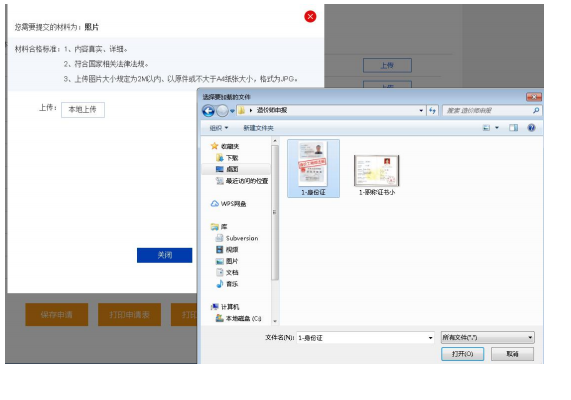571x400 pixels.
Task: Click the back navigation arrow in file dialog
Action: pyautogui.click(x=208, y=111)
